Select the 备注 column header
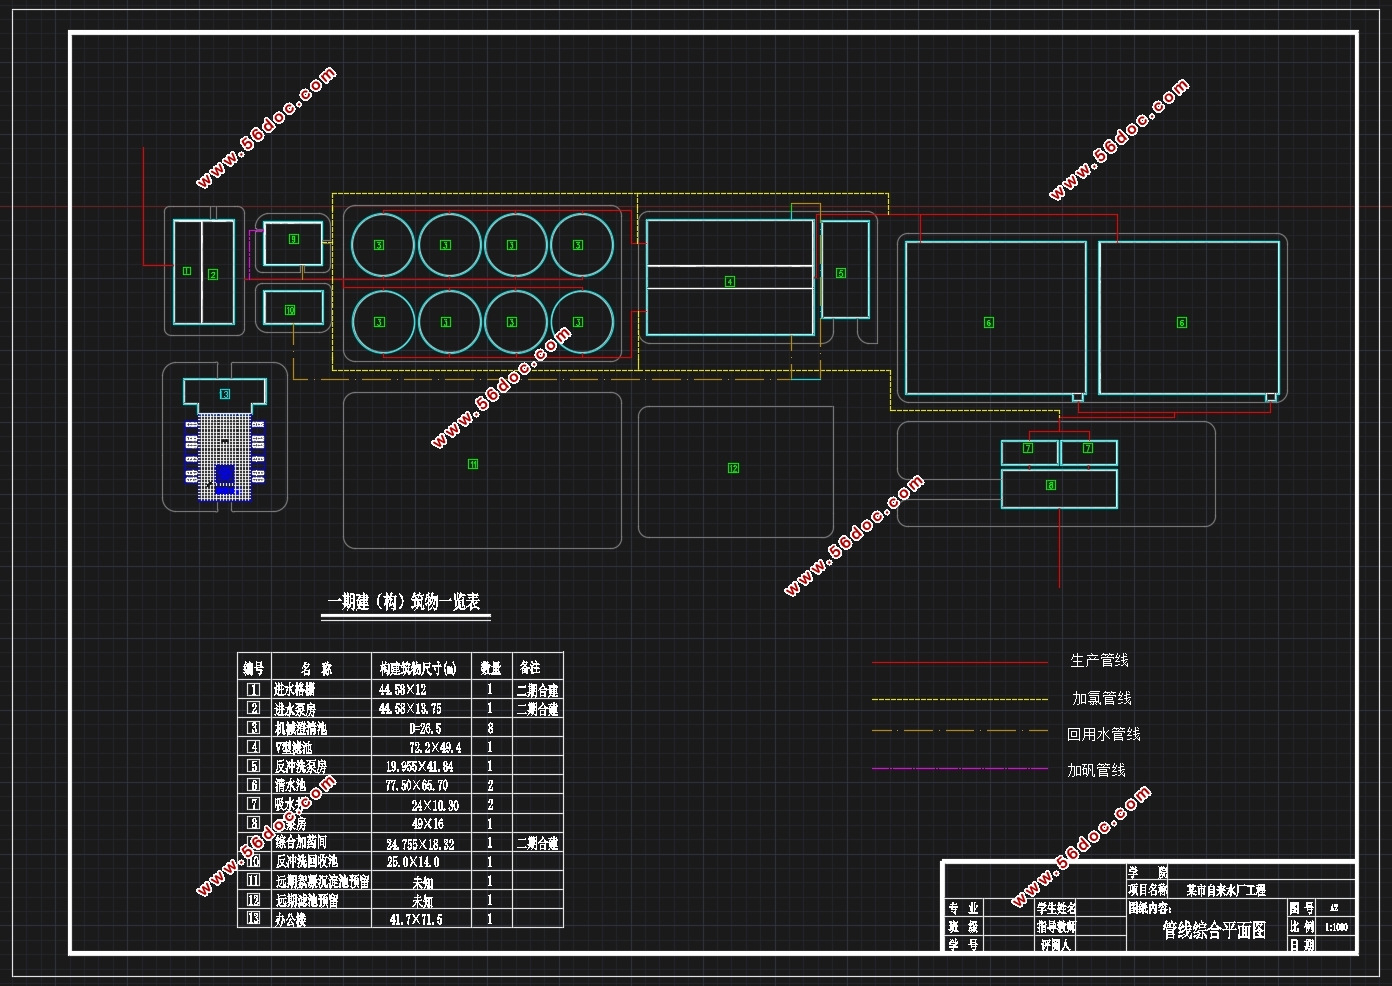1392x986 pixels. (530, 667)
